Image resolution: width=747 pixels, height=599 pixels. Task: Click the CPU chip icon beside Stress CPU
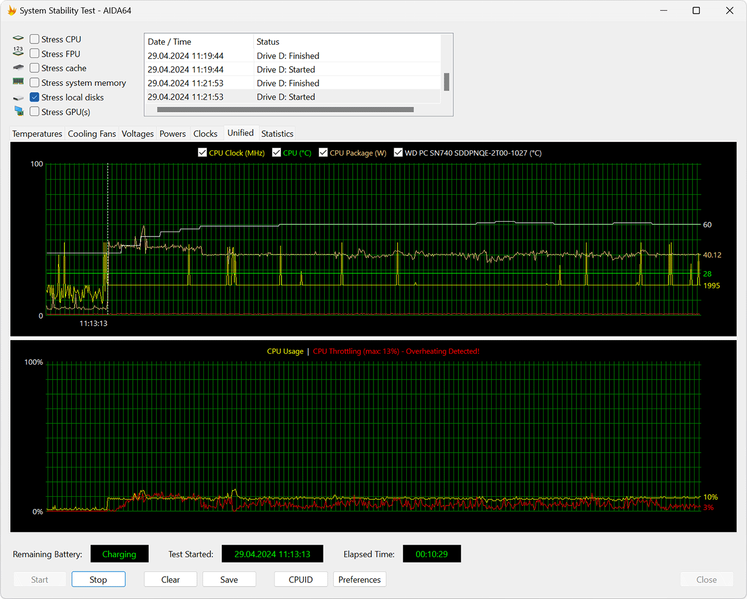18,39
